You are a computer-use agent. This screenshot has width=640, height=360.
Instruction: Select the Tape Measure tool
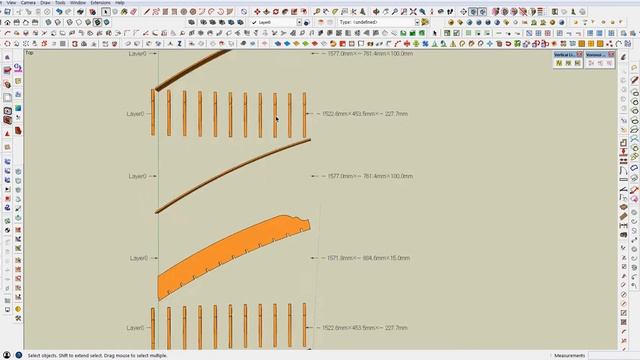pos(317,12)
